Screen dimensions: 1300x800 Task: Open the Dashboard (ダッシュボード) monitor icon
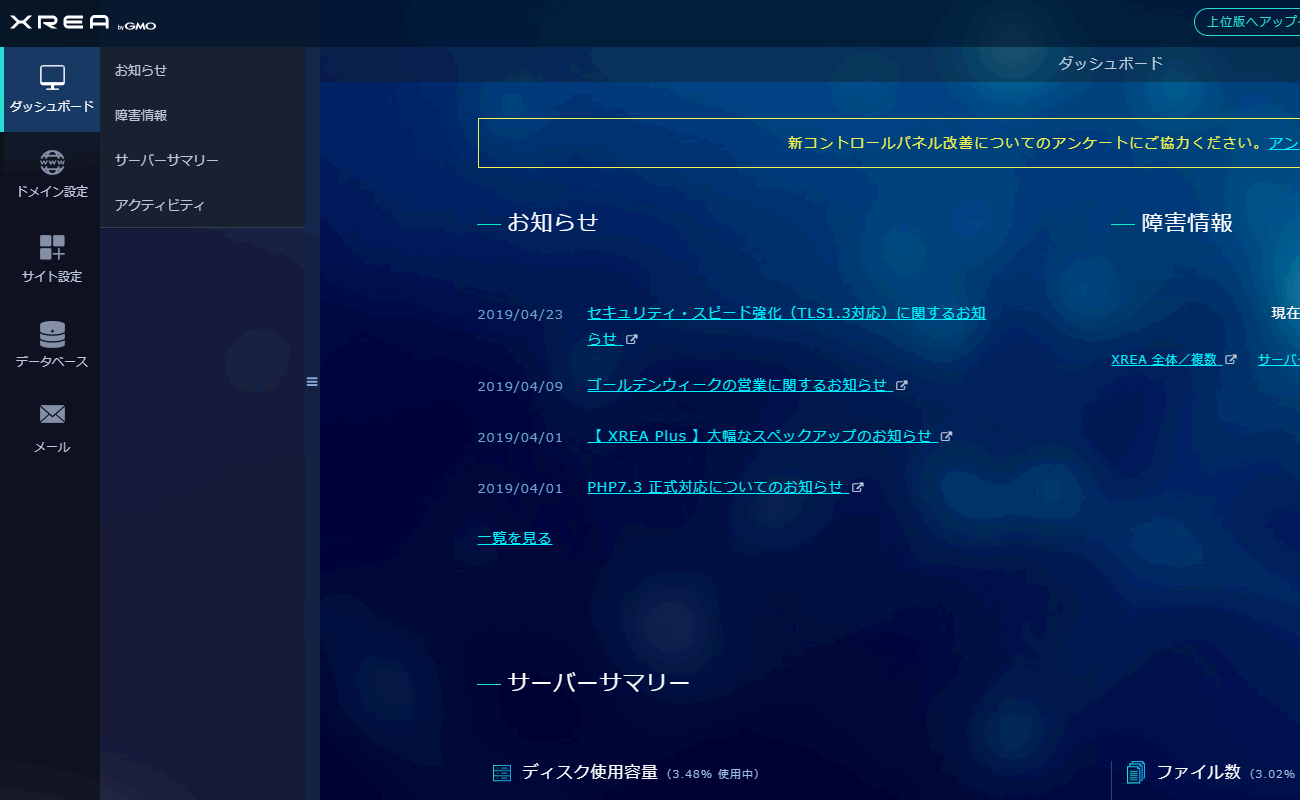[x=52, y=78]
